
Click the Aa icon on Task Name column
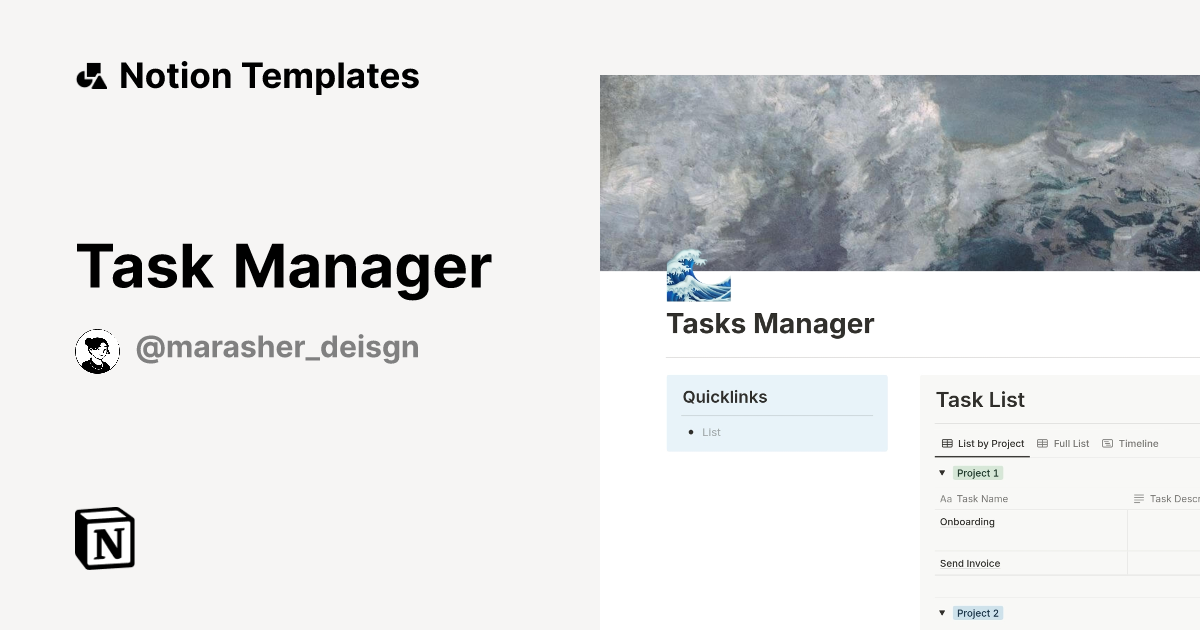point(946,498)
